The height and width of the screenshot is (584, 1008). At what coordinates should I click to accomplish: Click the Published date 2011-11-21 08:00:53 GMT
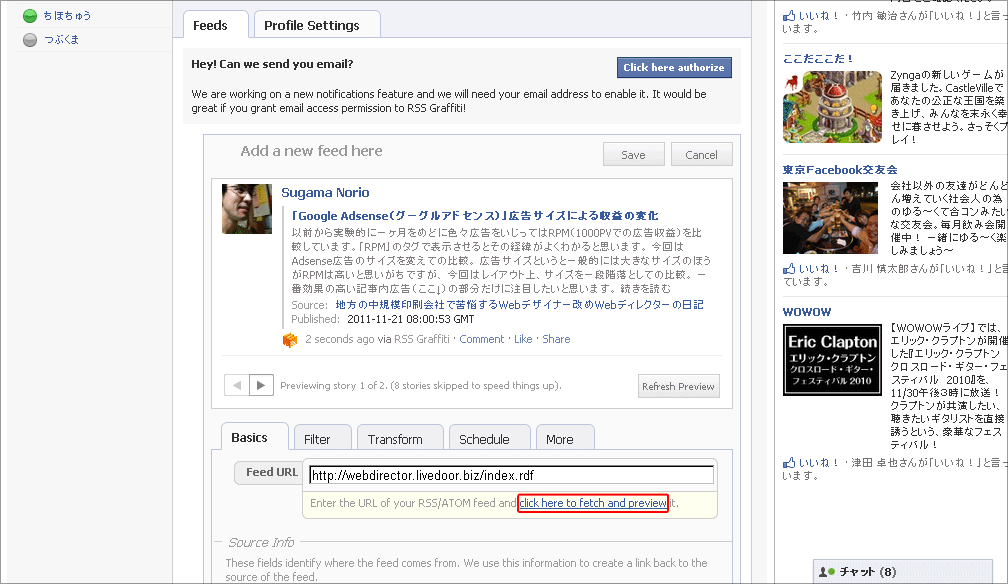tap(411, 319)
